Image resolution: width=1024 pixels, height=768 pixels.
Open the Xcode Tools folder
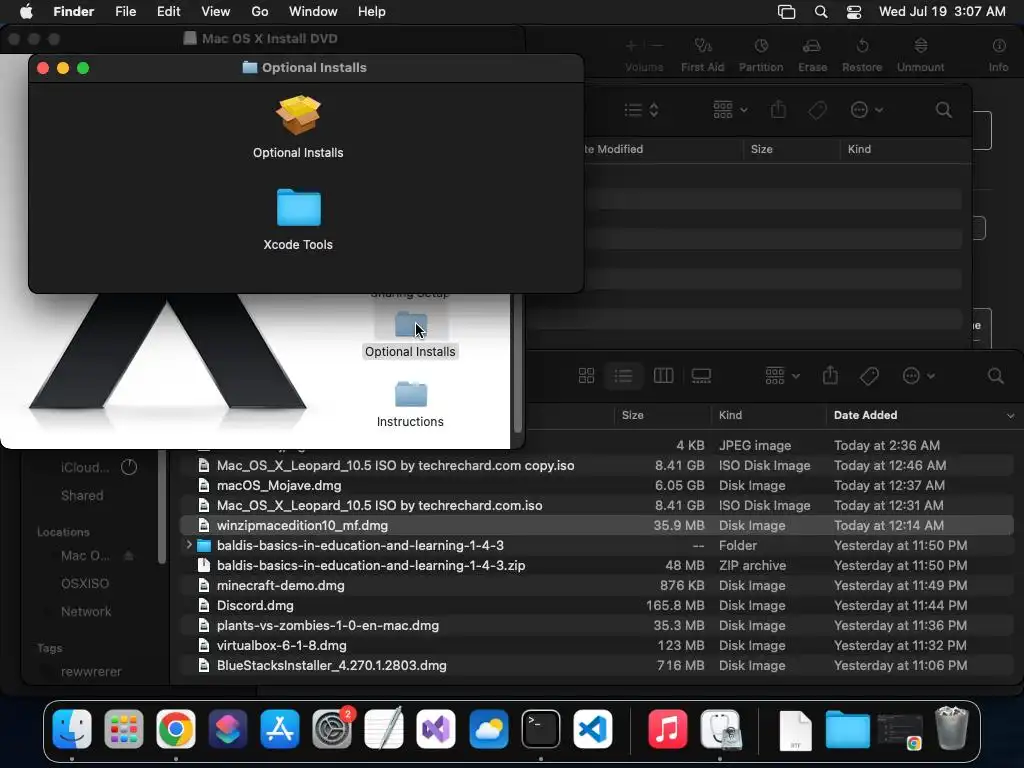click(298, 207)
